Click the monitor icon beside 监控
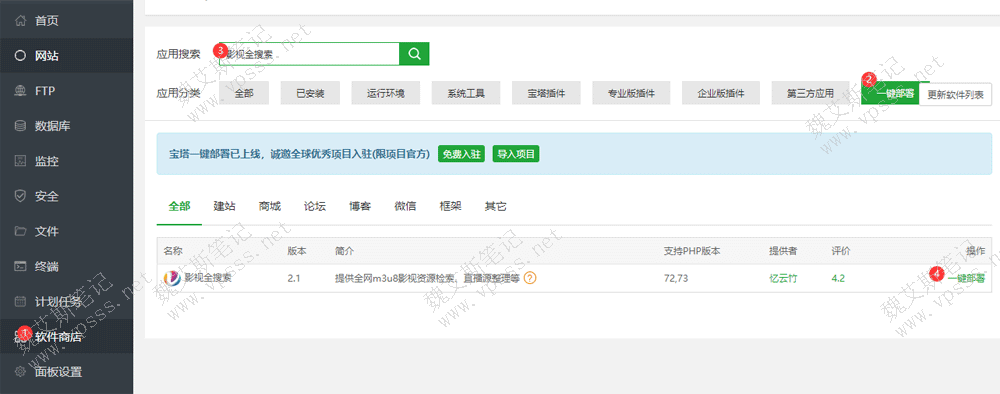1000x394 pixels. tap(20, 161)
